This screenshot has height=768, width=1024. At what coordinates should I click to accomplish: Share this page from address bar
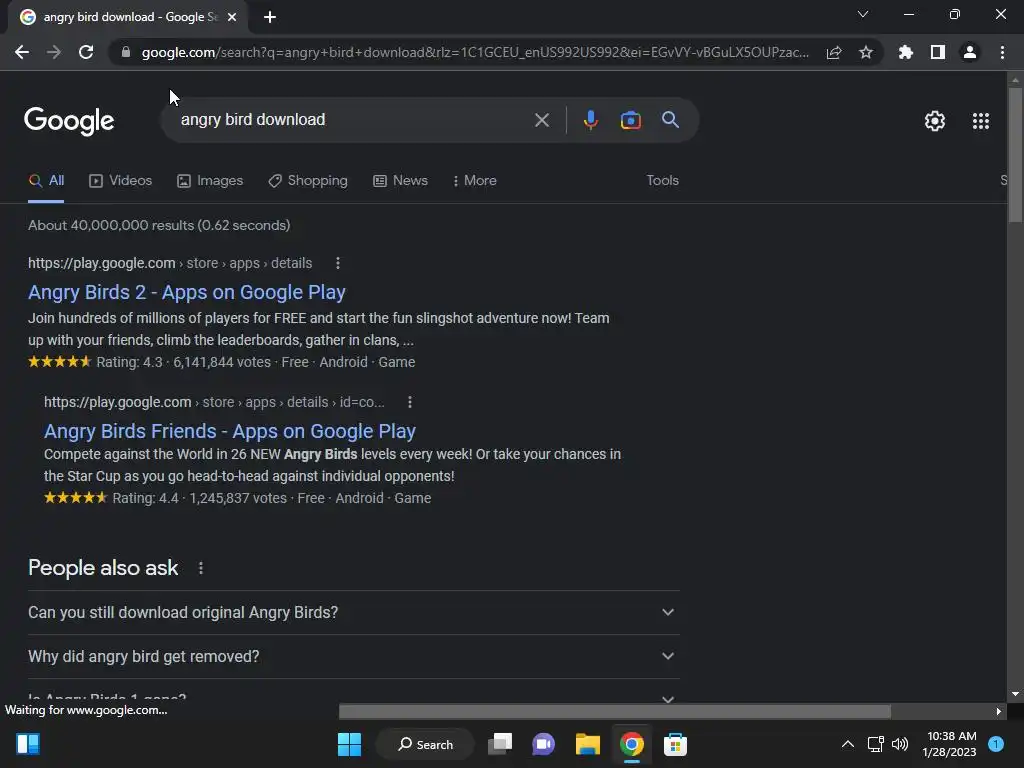[834, 52]
